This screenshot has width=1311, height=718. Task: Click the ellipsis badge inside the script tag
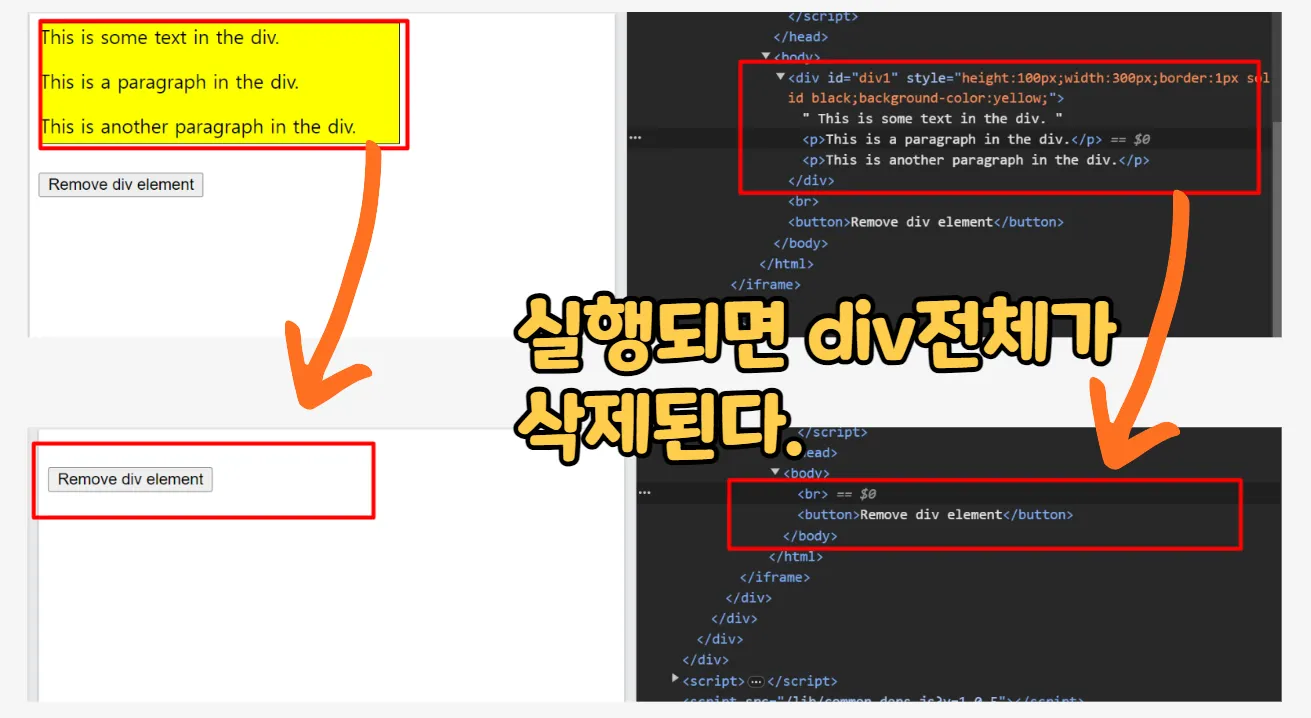coord(756,681)
